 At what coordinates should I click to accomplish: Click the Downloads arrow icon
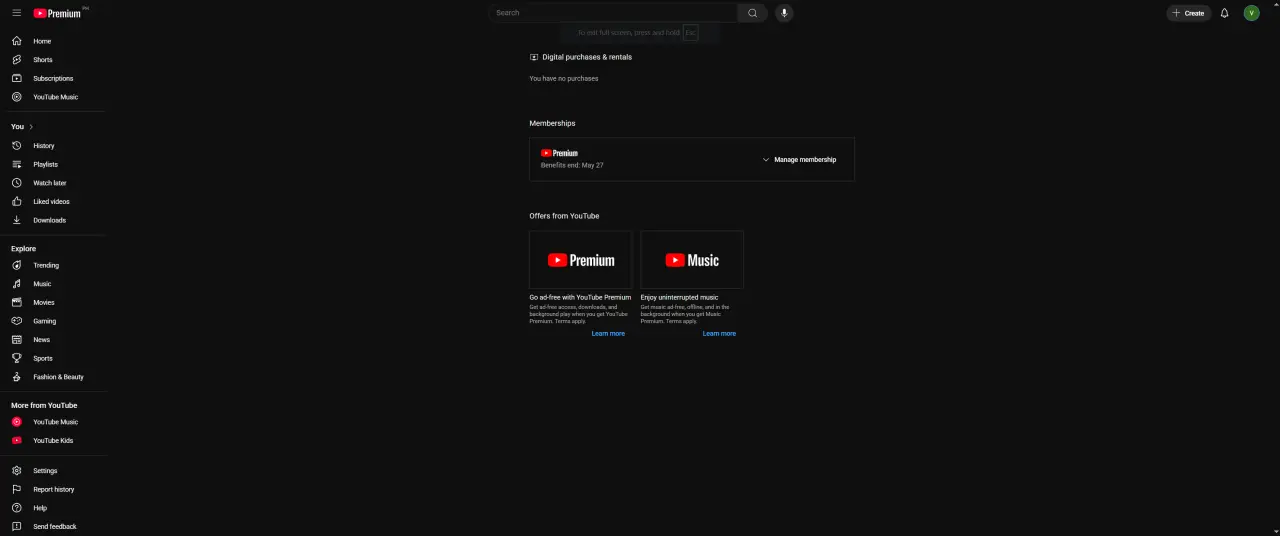[x=16, y=220]
